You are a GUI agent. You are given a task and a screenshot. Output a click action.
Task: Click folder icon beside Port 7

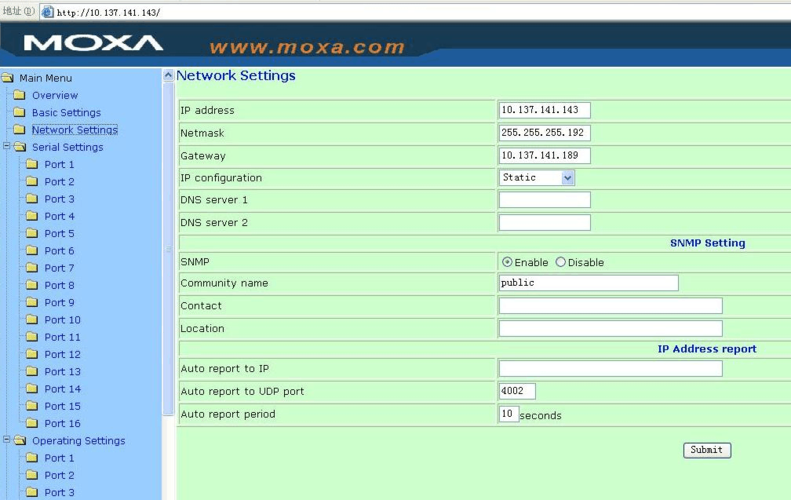point(32,267)
